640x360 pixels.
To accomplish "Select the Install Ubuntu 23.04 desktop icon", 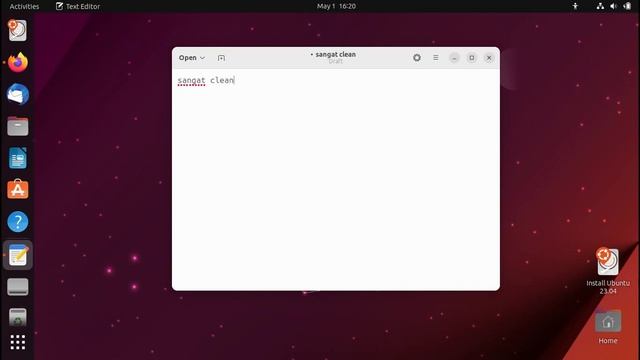I will coord(608,271).
